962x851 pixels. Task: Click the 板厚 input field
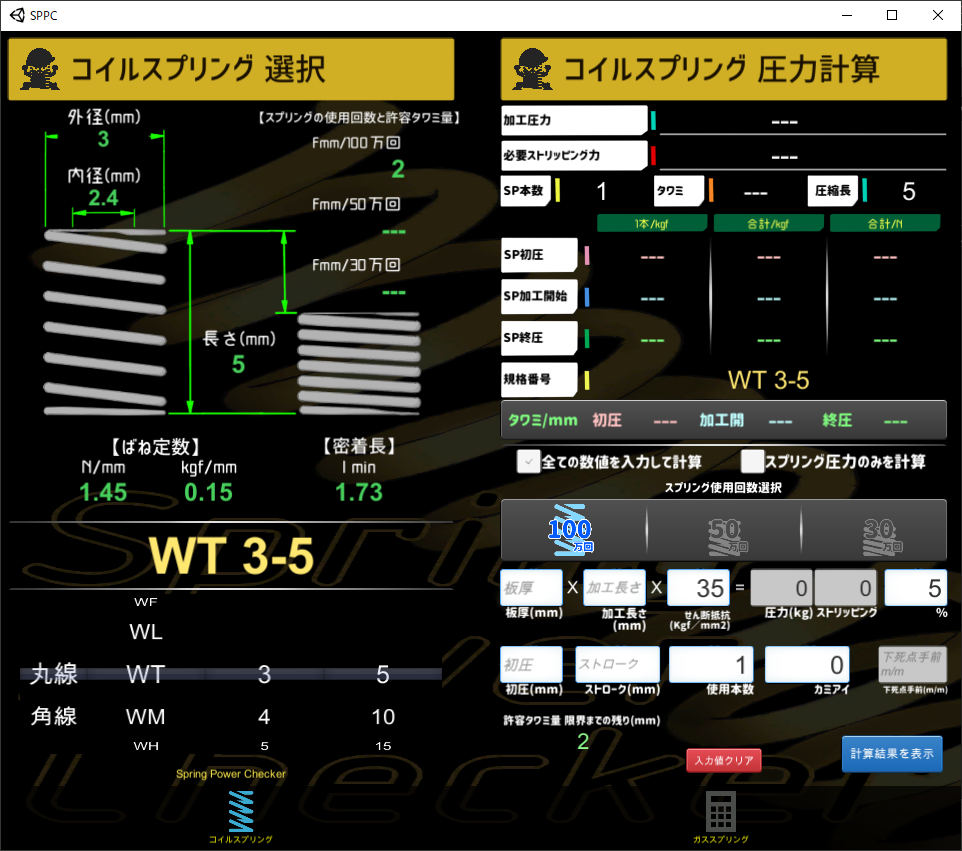click(531, 588)
